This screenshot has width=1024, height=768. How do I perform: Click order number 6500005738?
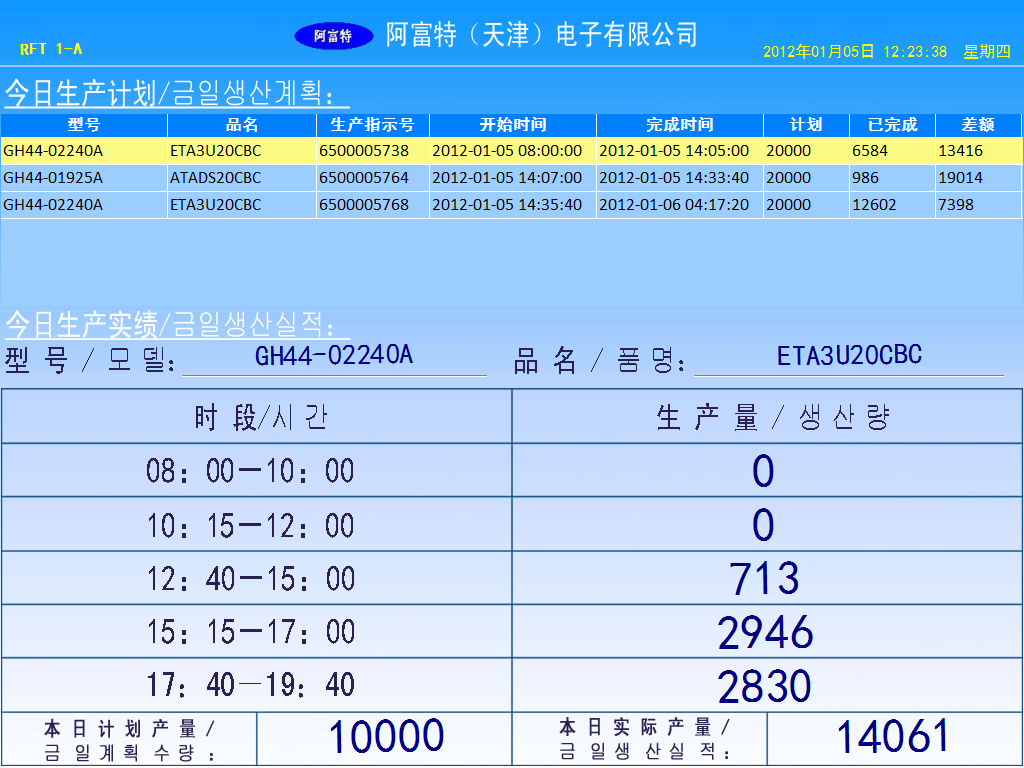coord(373,151)
